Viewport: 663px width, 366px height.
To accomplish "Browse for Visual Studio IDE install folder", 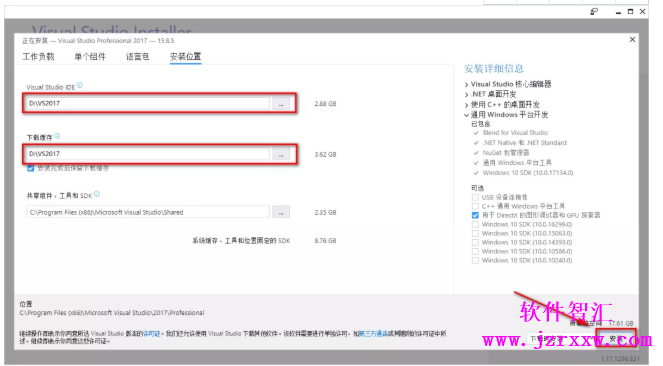I will coord(281,104).
